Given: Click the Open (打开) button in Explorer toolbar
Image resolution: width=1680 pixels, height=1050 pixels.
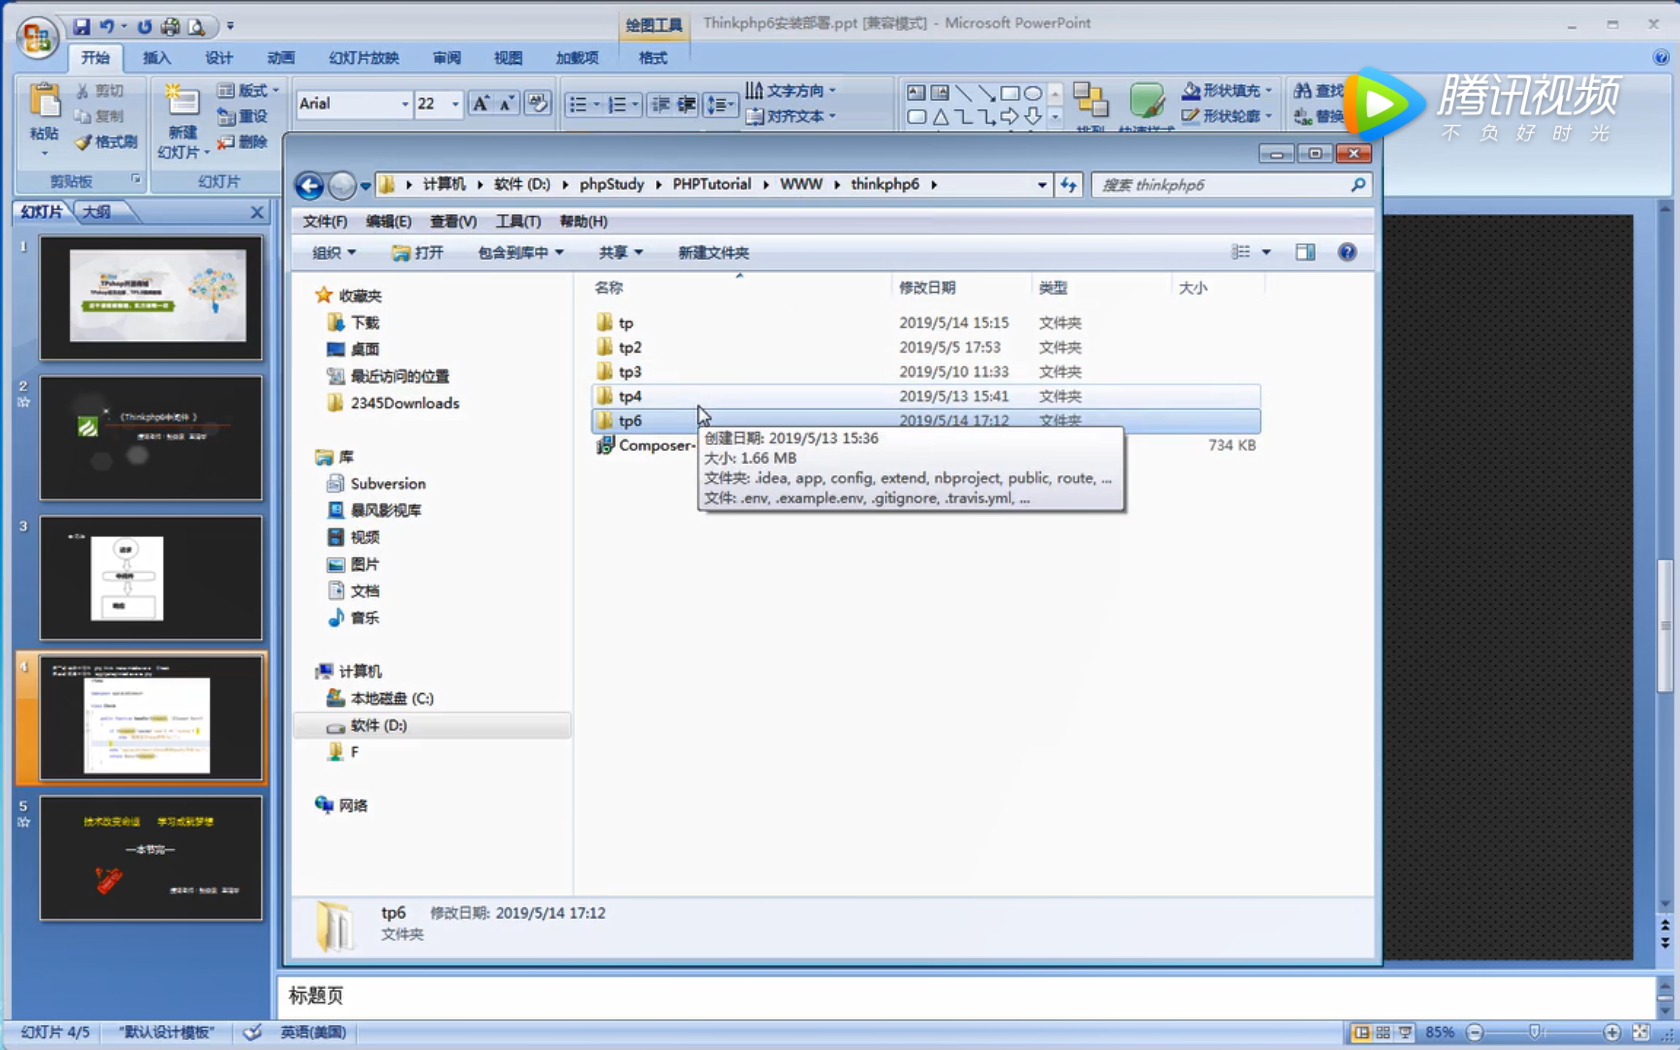Looking at the screenshot, I should pos(418,253).
